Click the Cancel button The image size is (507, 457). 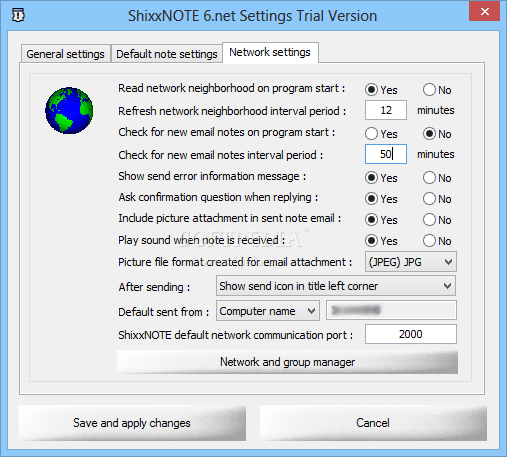[x=373, y=423]
